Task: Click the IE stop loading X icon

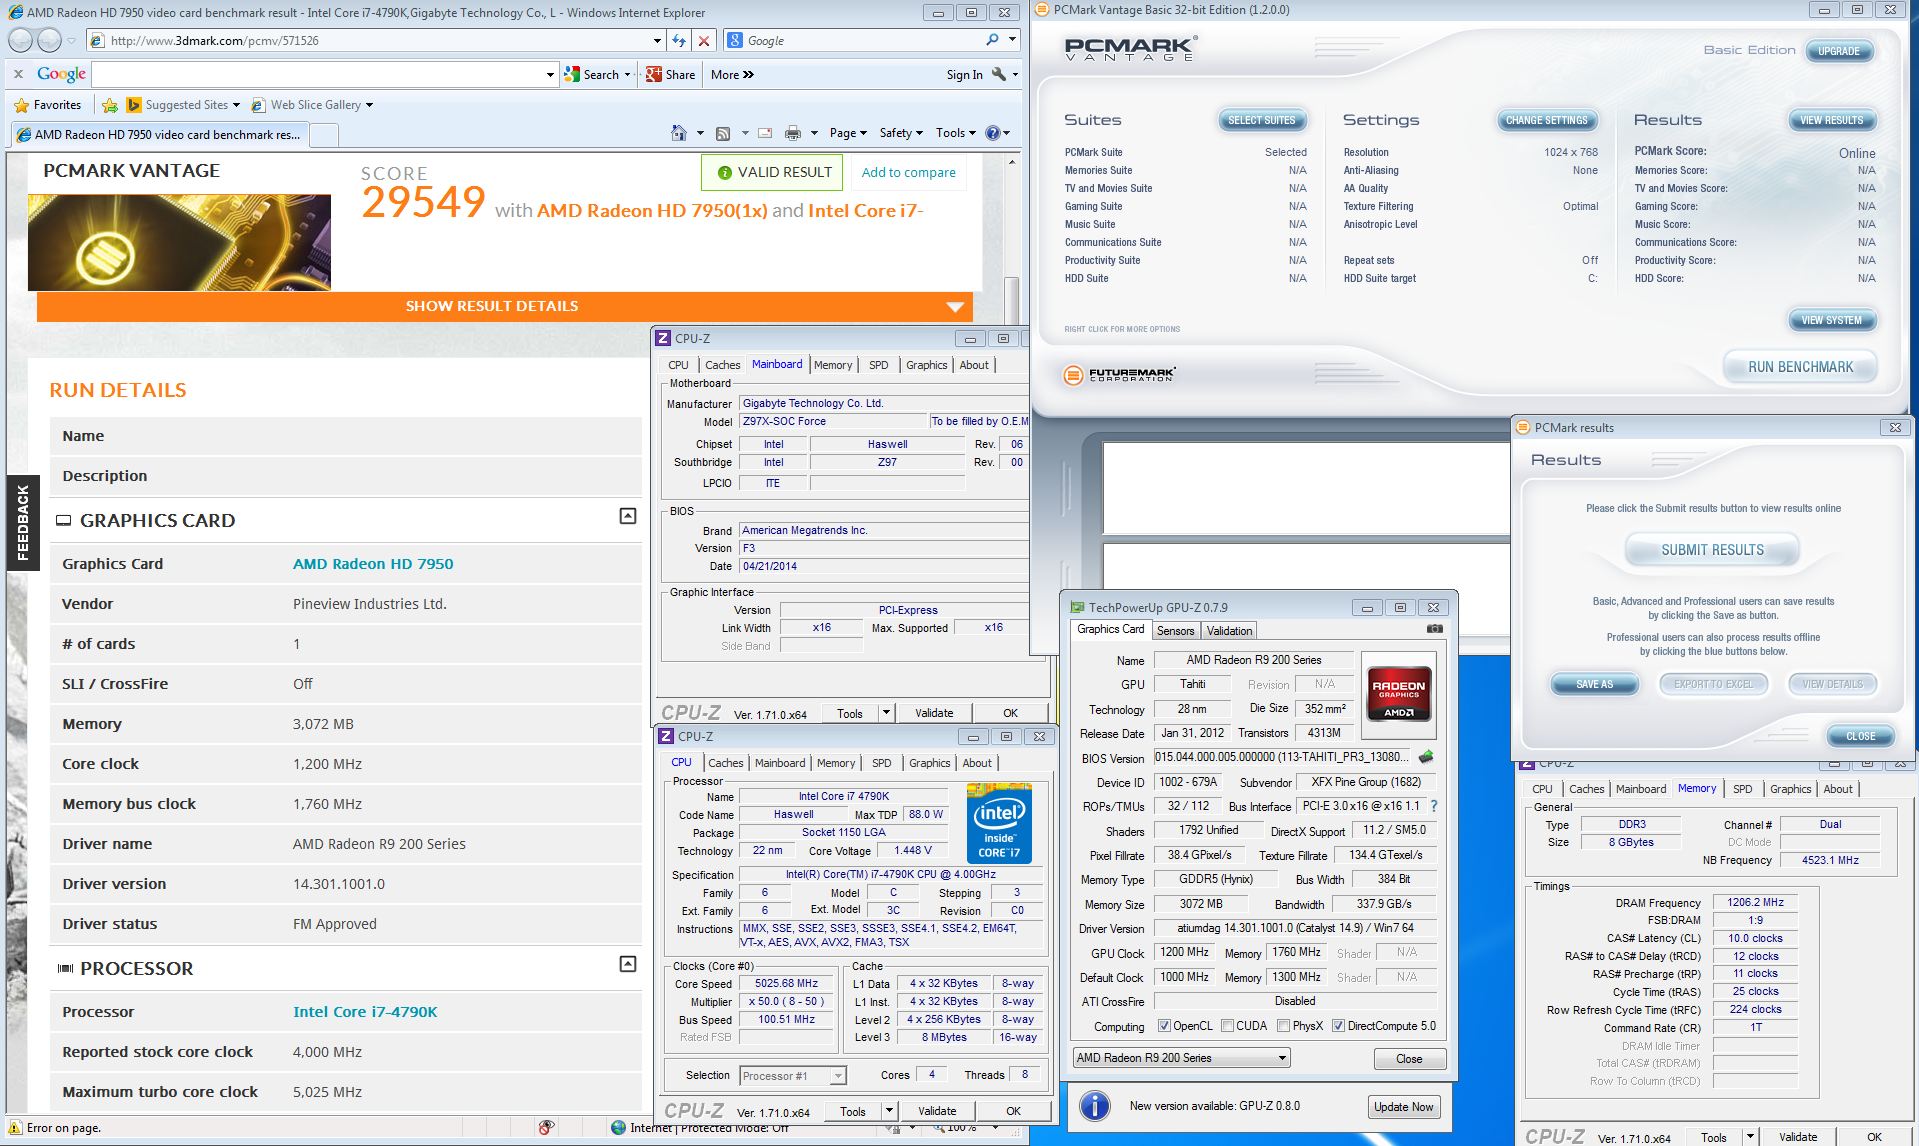Action: tap(704, 41)
